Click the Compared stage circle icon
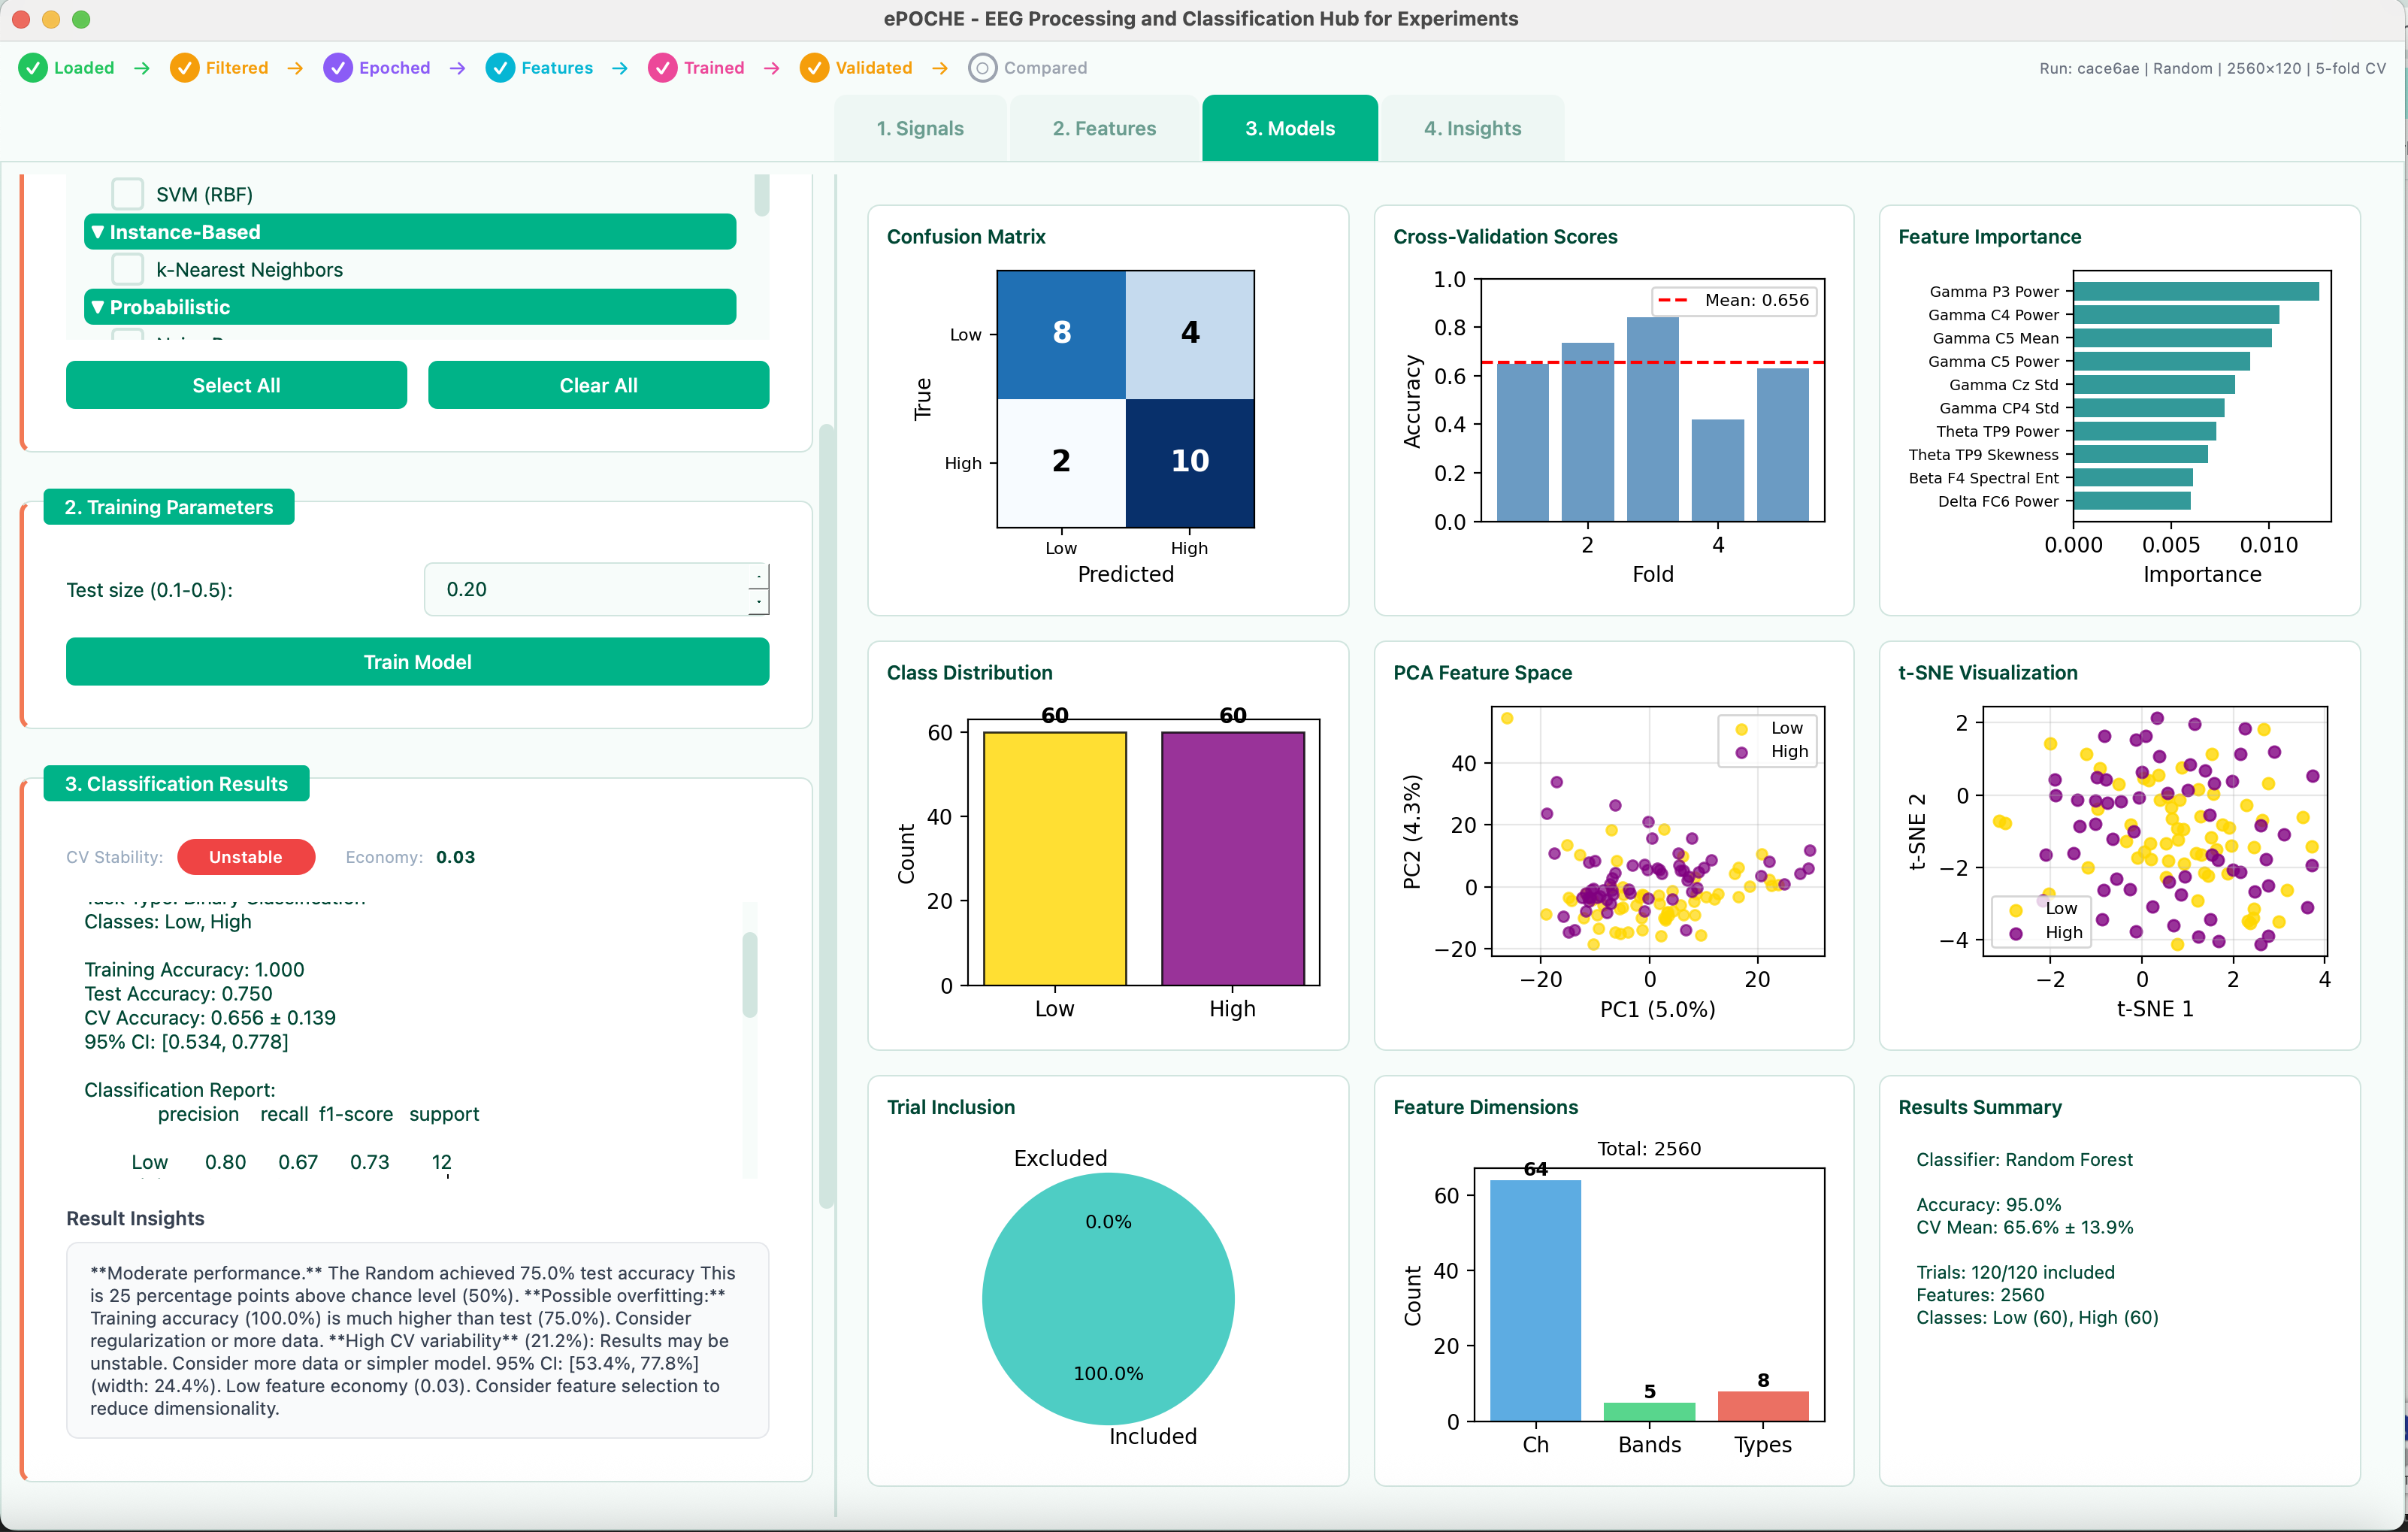2408x1532 pixels. [x=983, y=67]
